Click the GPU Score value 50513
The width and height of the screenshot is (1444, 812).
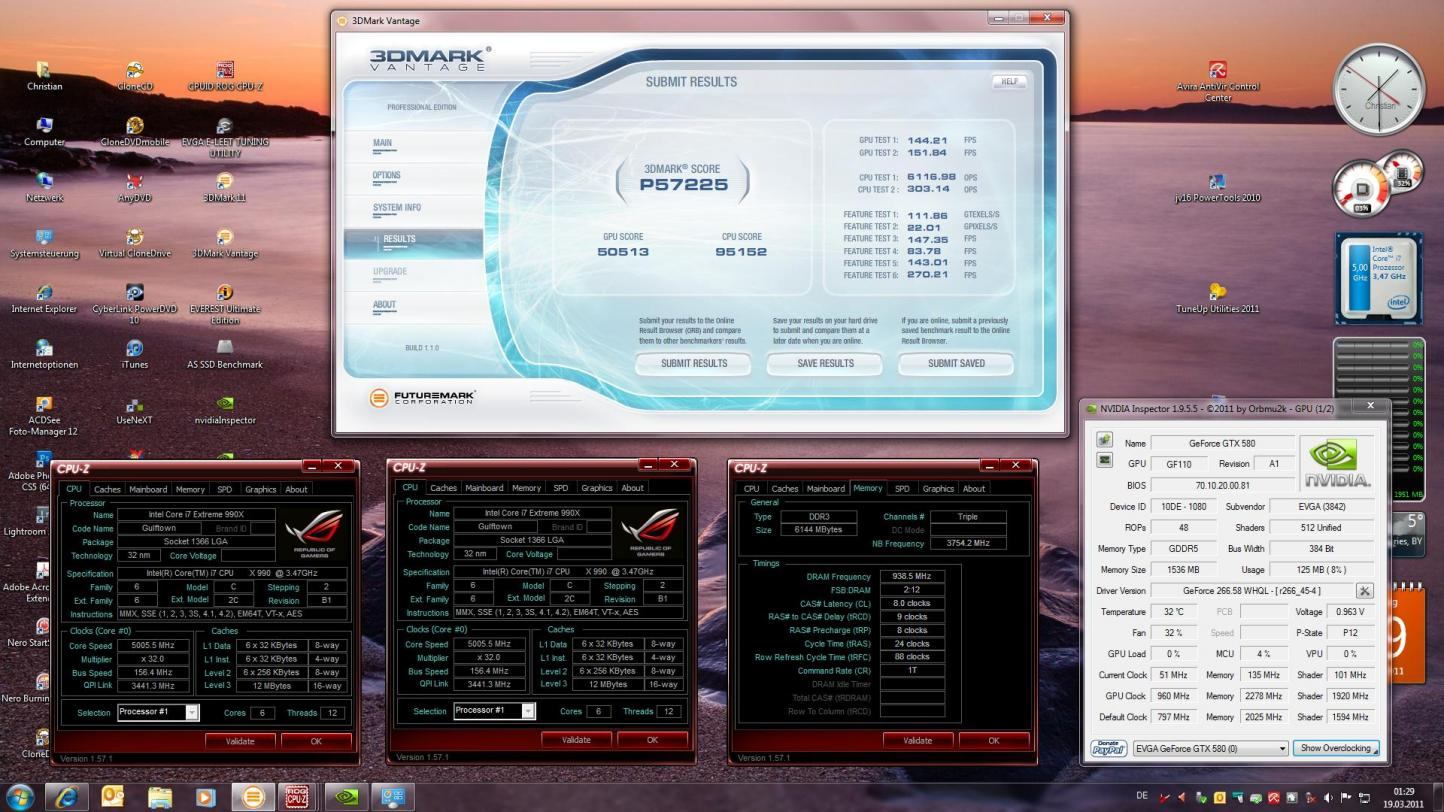[623, 252]
